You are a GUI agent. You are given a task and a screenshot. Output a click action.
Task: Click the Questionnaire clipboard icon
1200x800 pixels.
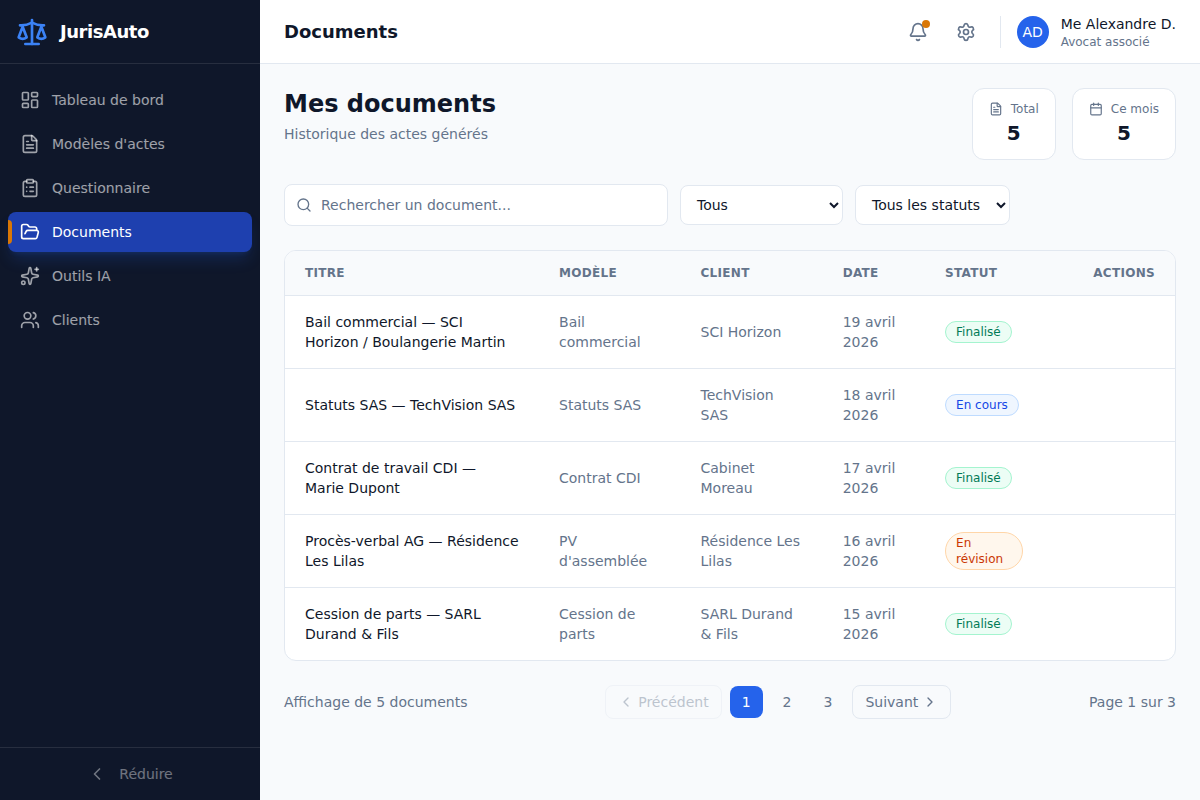pyautogui.click(x=30, y=188)
